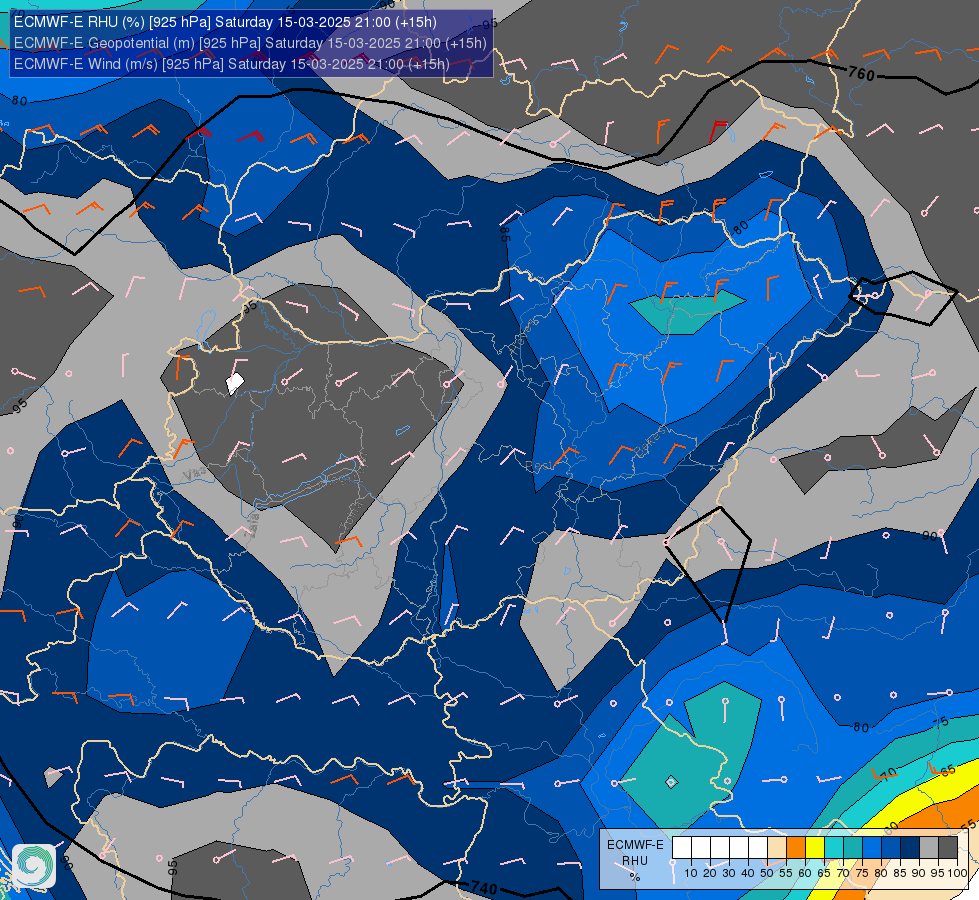Click the swirl logo icon in the corner
The width and height of the screenshot is (979, 900).
tap(34, 865)
